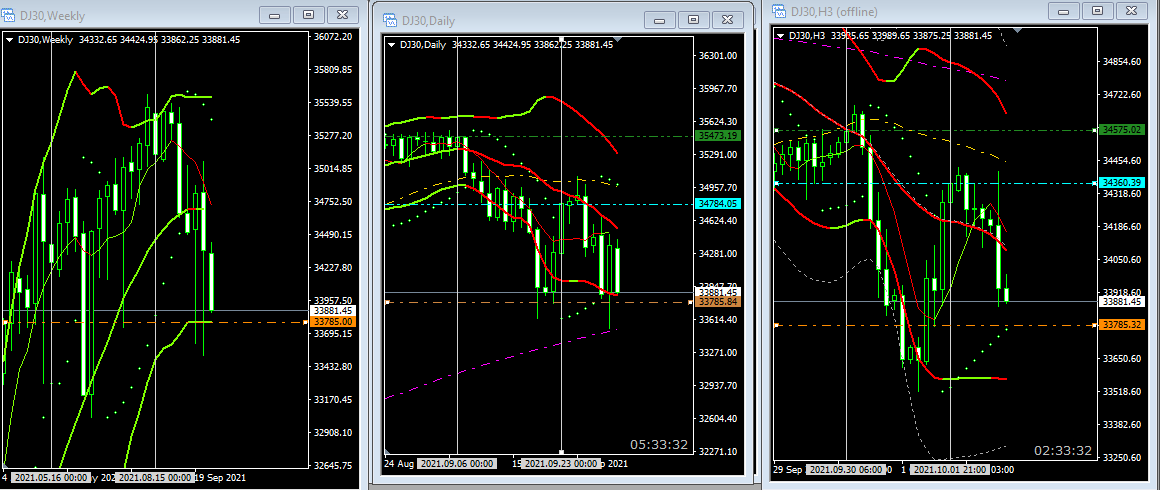
Task: Select the orange 33785.84 label in Daily chart
Action: pyautogui.click(x=718, y=302)
